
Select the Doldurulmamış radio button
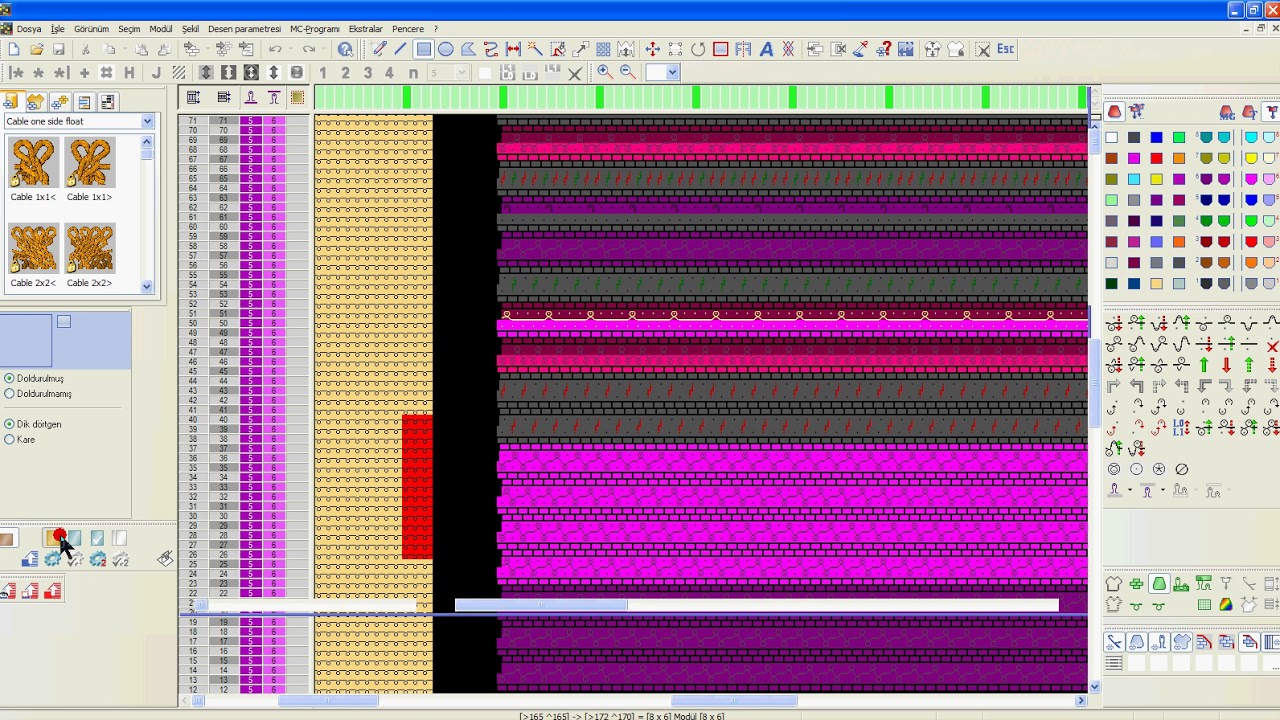coord(9,394)
